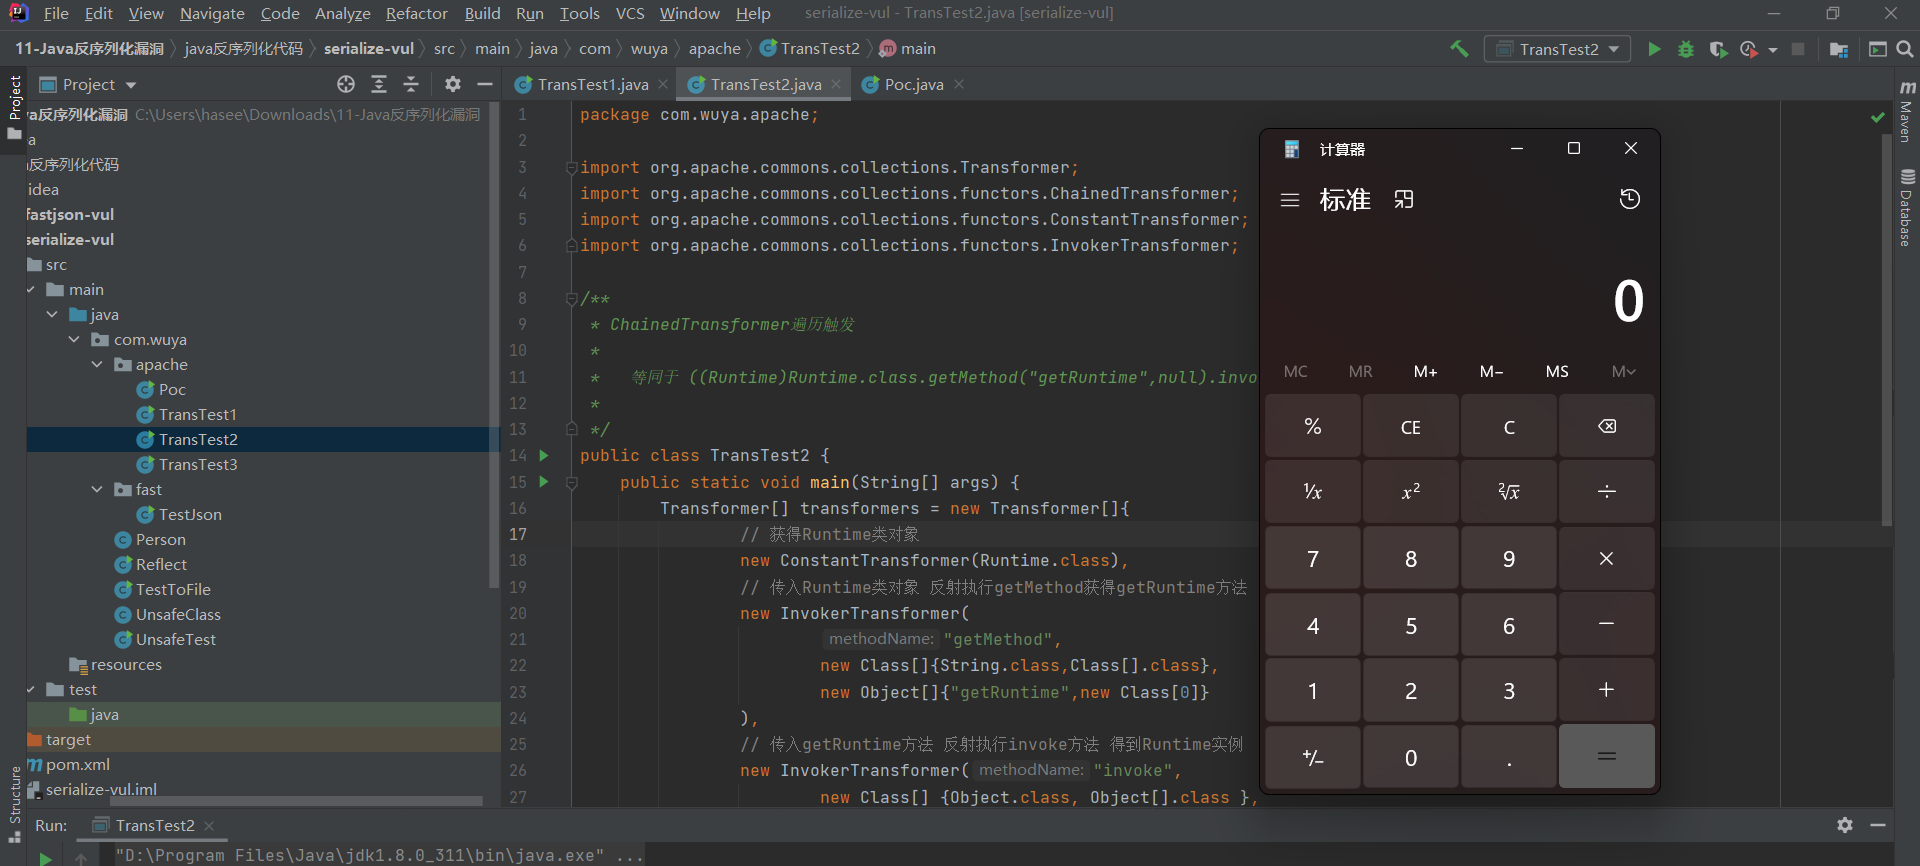Viewport: 1920px width, 866px height.
Task: Switch to the Poc.java editor tab
Action: 914,85
